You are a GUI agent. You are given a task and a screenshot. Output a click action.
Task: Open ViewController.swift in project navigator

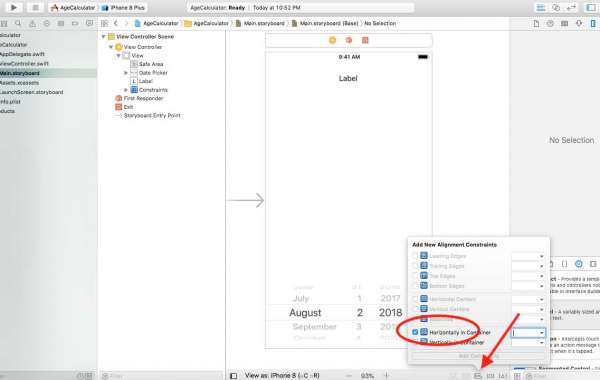(x=24, y=64)
